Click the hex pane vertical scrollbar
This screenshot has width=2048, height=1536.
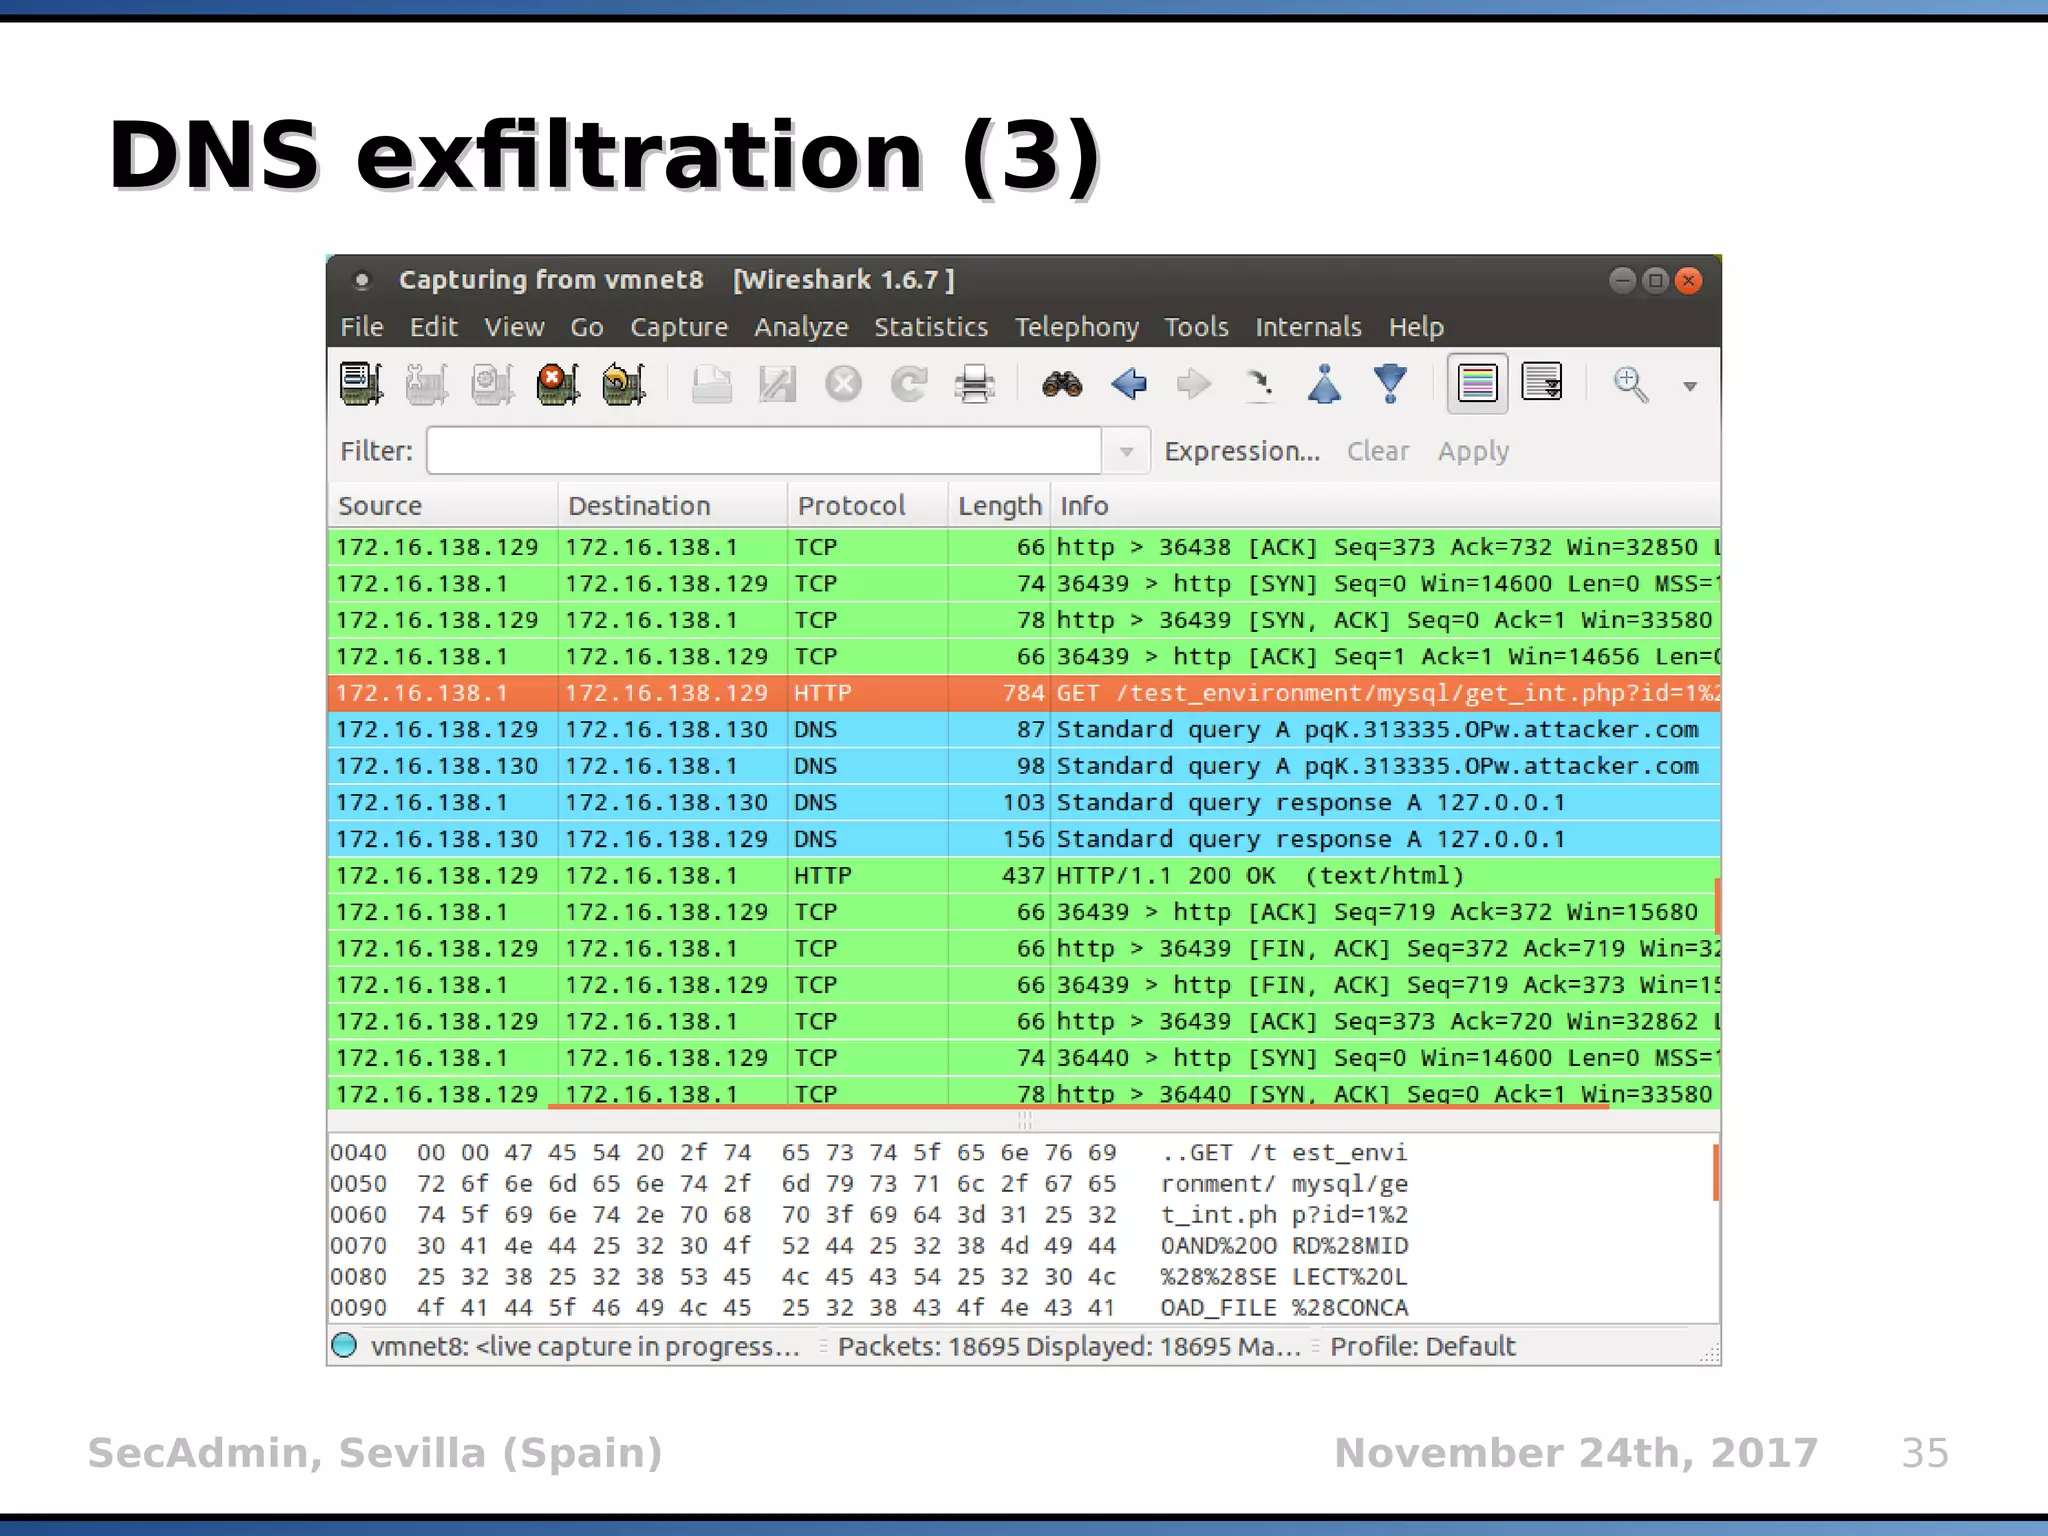click(x=1717, y=1172)
